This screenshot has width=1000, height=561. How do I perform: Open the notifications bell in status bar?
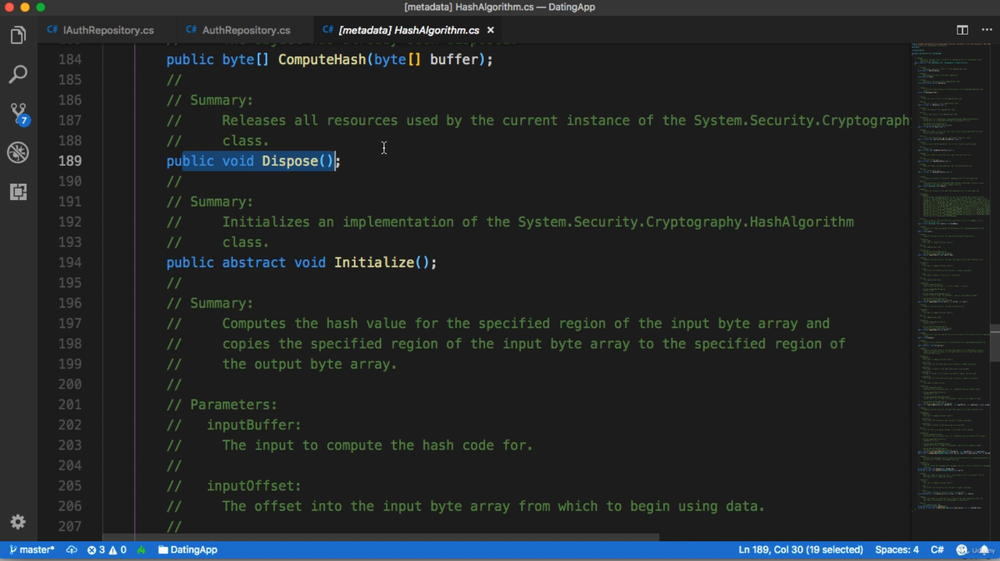click(x=985, y=550)
